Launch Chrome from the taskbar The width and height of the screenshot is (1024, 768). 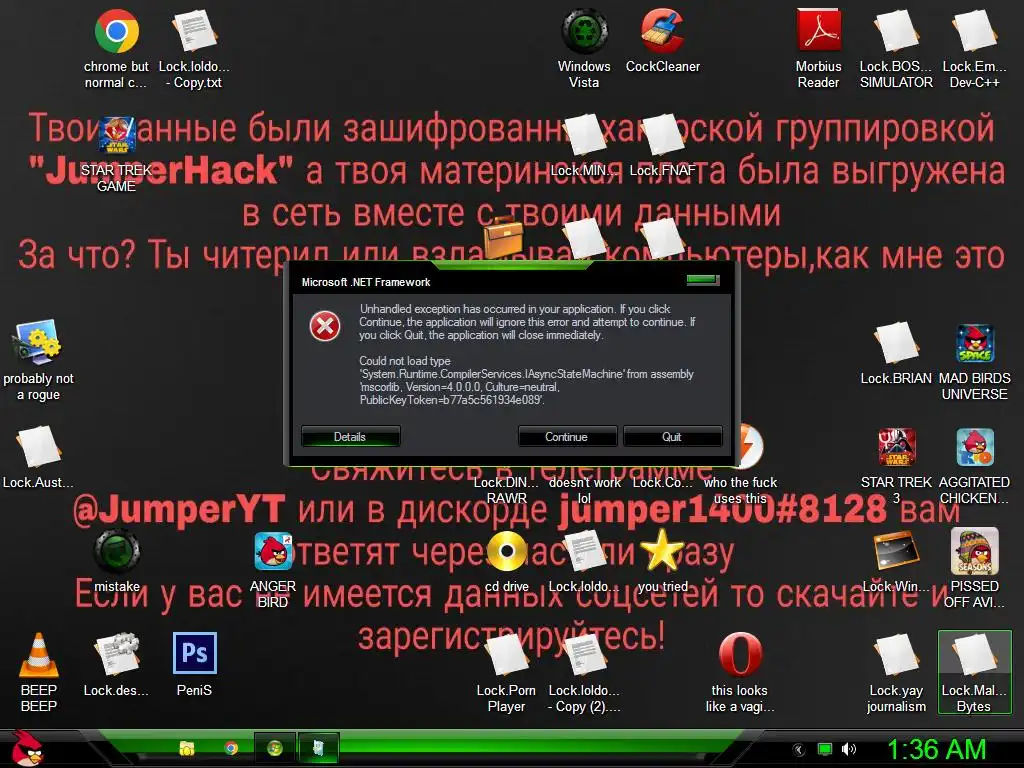coord(231,748)
